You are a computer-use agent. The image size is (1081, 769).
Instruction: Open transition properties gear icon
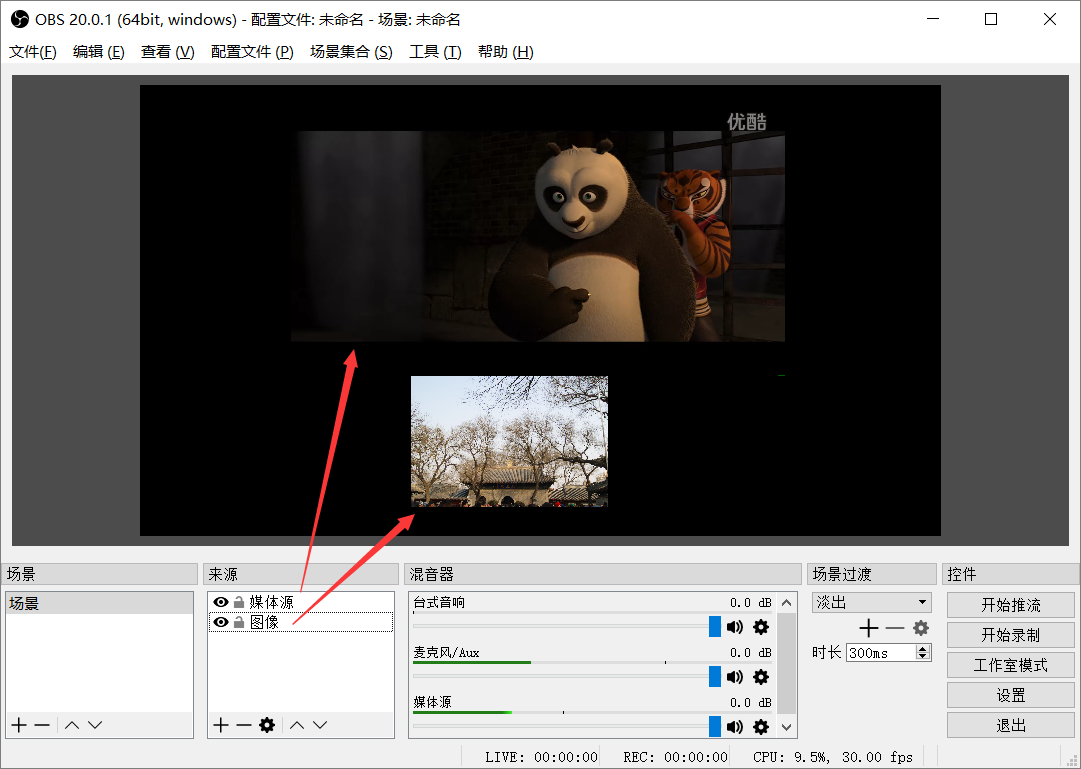pyautogui.click(x=921, y=628)
